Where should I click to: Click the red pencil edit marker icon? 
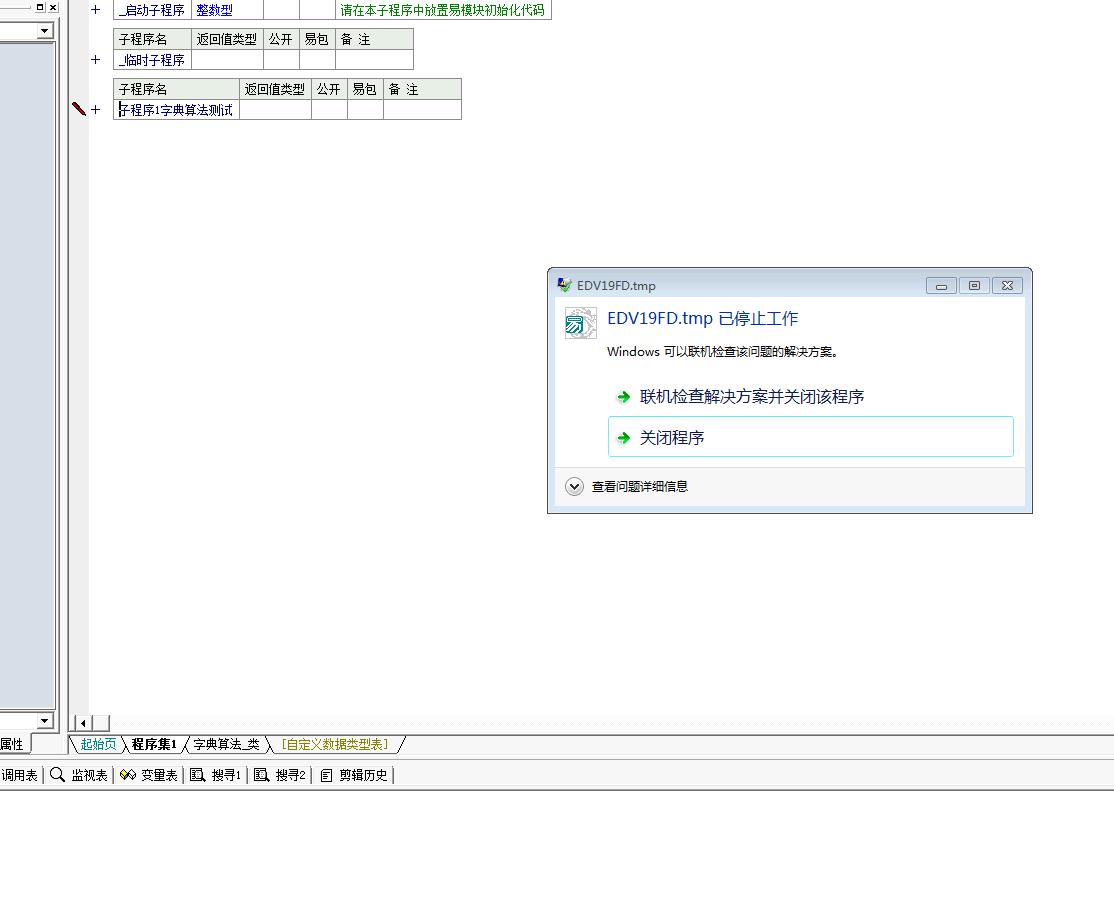coord(78,109)
